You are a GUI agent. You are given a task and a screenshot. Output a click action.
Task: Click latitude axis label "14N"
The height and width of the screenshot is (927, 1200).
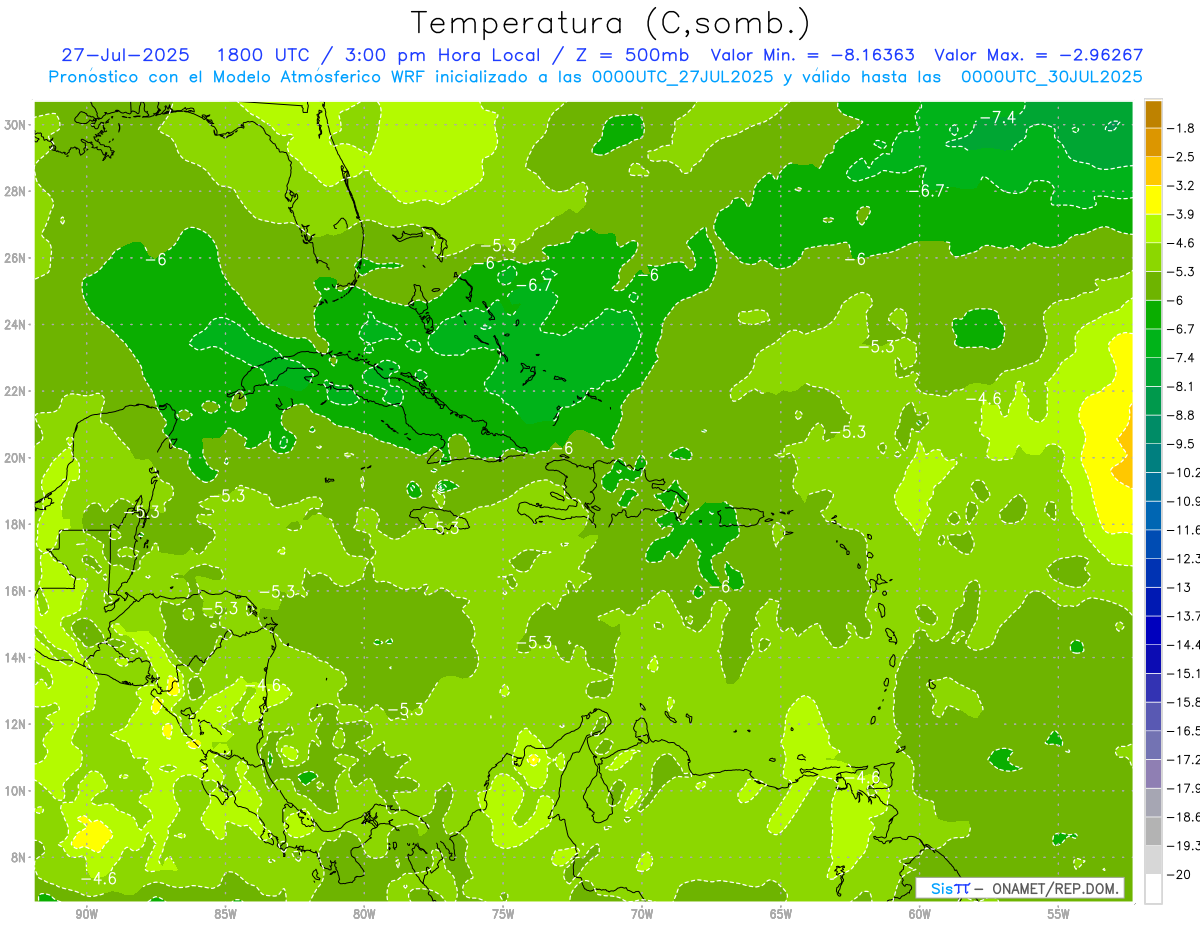[17, 658]
